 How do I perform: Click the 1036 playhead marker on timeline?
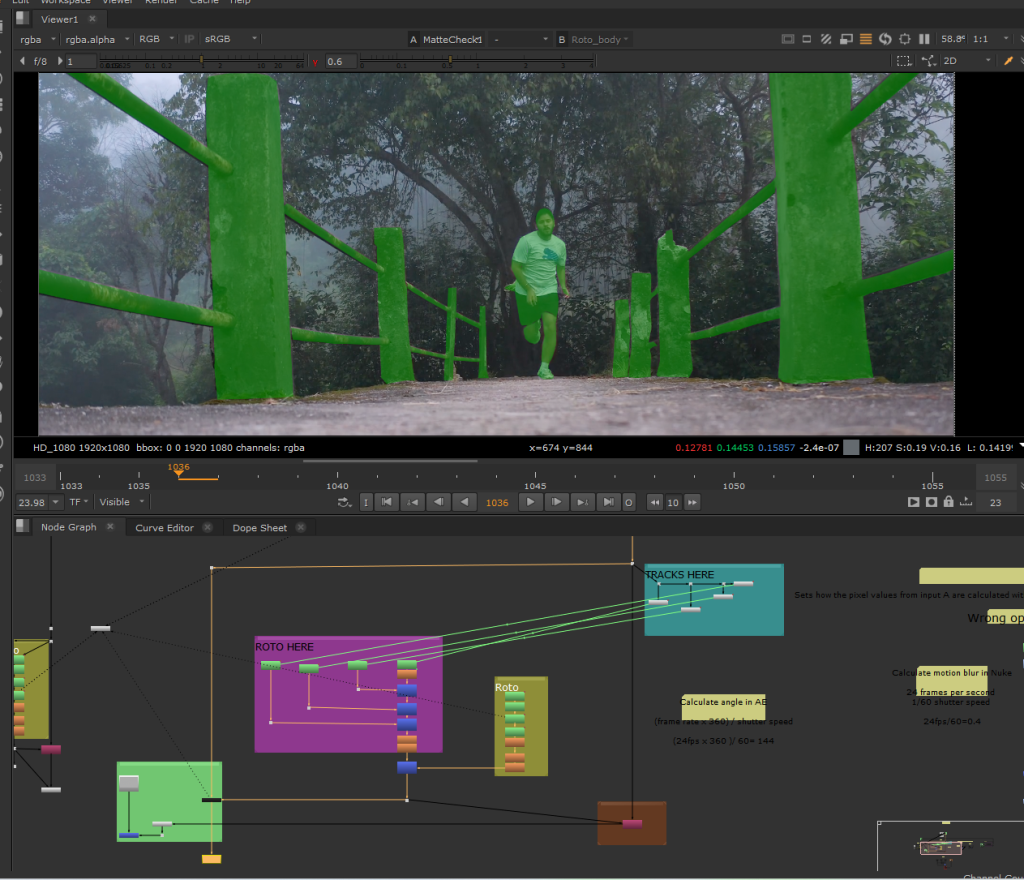(178, 469)
